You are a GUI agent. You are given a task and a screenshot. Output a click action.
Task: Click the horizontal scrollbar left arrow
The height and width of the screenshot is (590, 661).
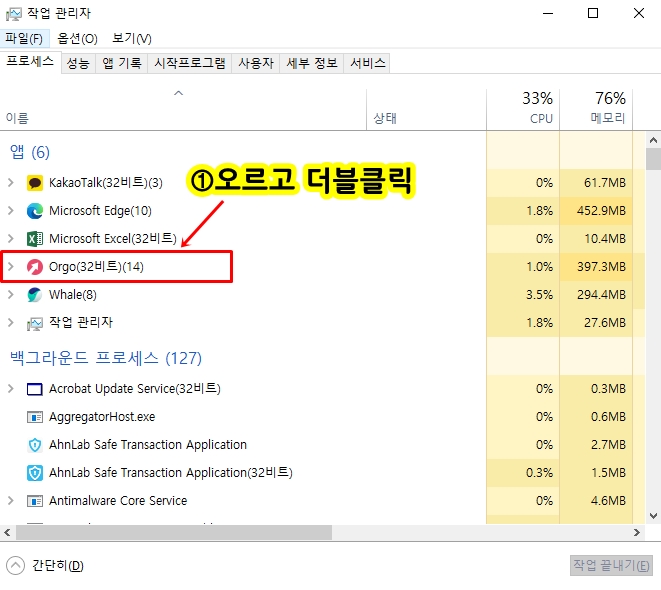tap(7, 533)
